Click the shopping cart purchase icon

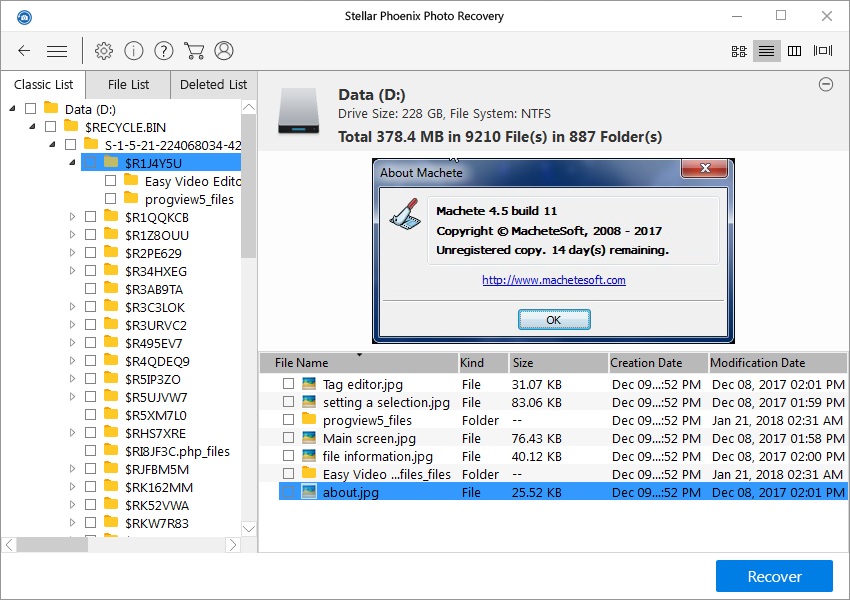pos(194,50)
